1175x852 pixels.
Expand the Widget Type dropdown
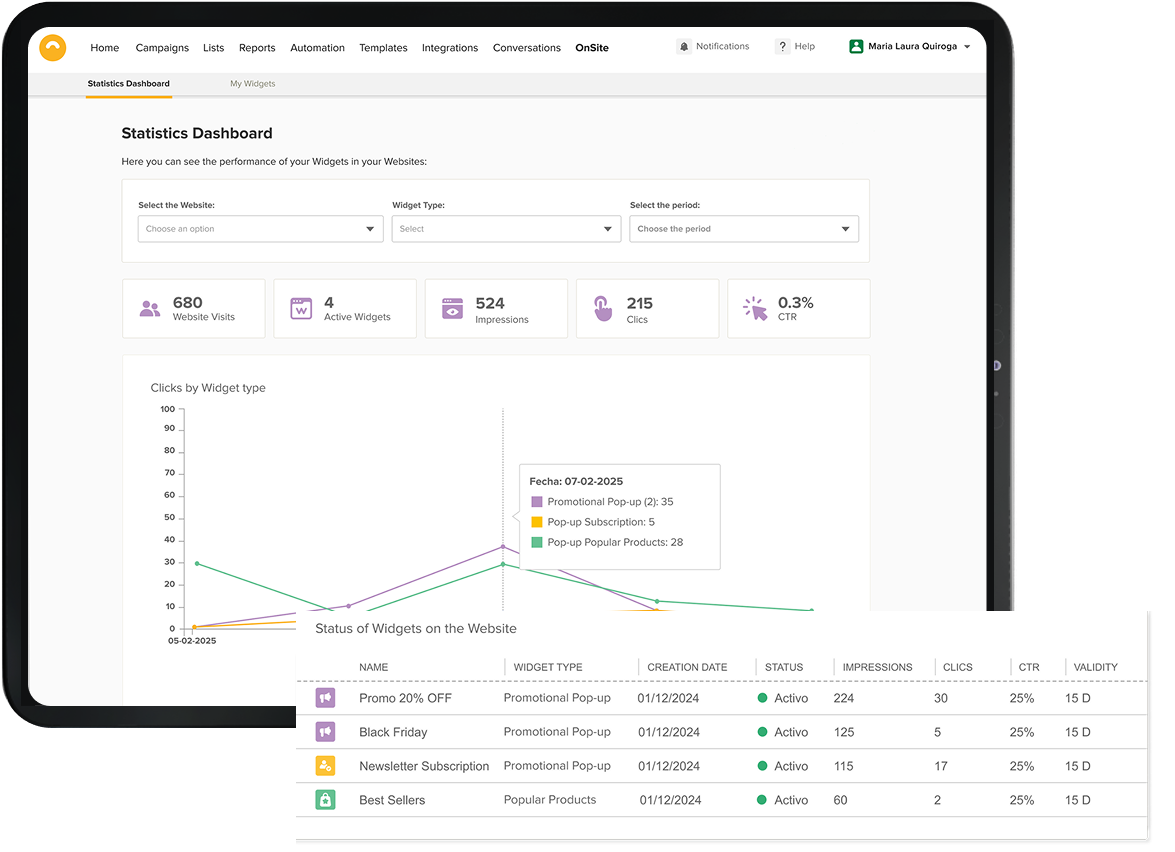tap(506, 229)
